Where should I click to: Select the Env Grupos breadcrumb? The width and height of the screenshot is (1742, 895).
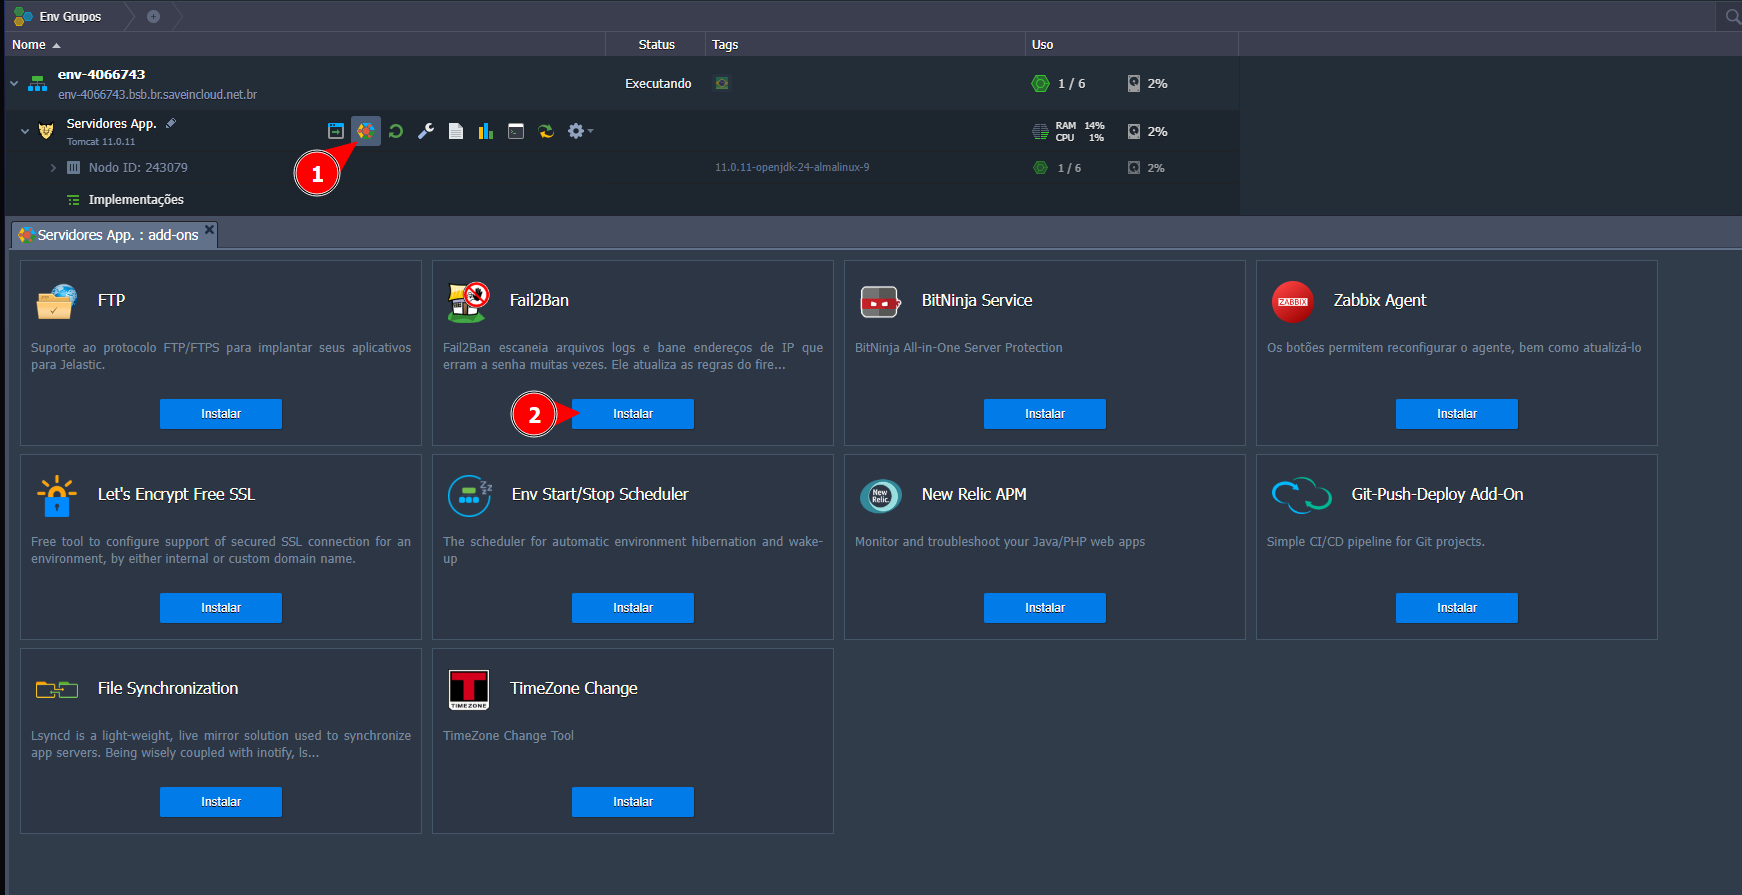click(70, 16)
